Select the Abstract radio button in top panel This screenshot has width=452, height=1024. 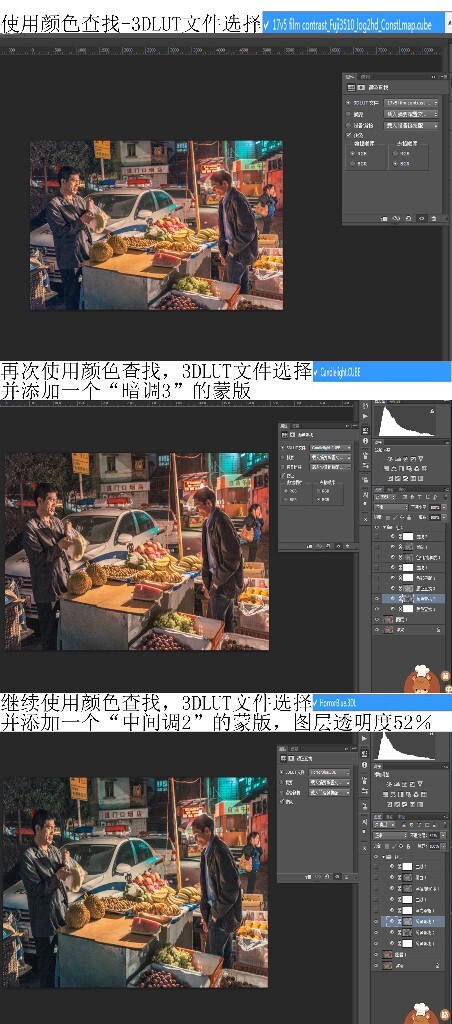(347, 114)
